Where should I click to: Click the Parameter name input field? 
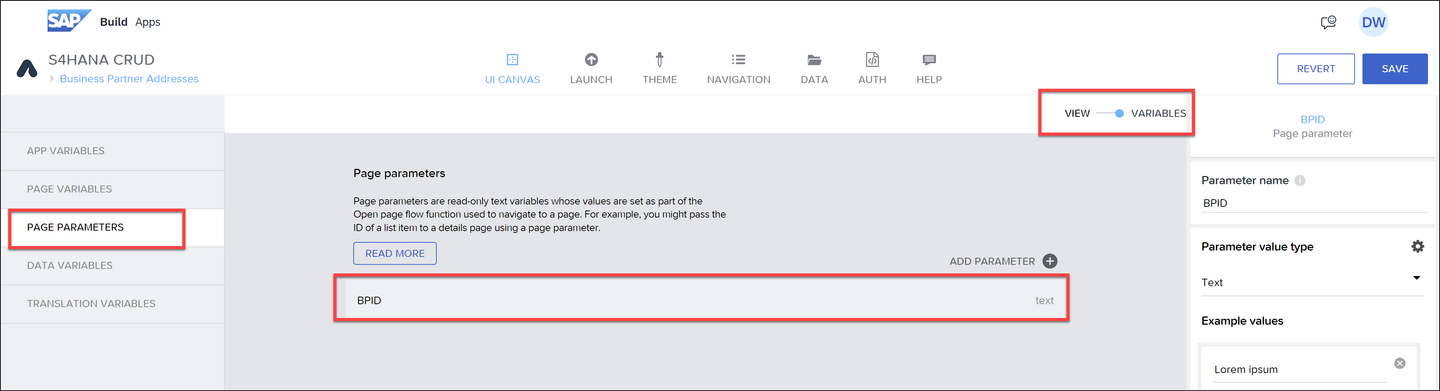tap(1313, 203)
